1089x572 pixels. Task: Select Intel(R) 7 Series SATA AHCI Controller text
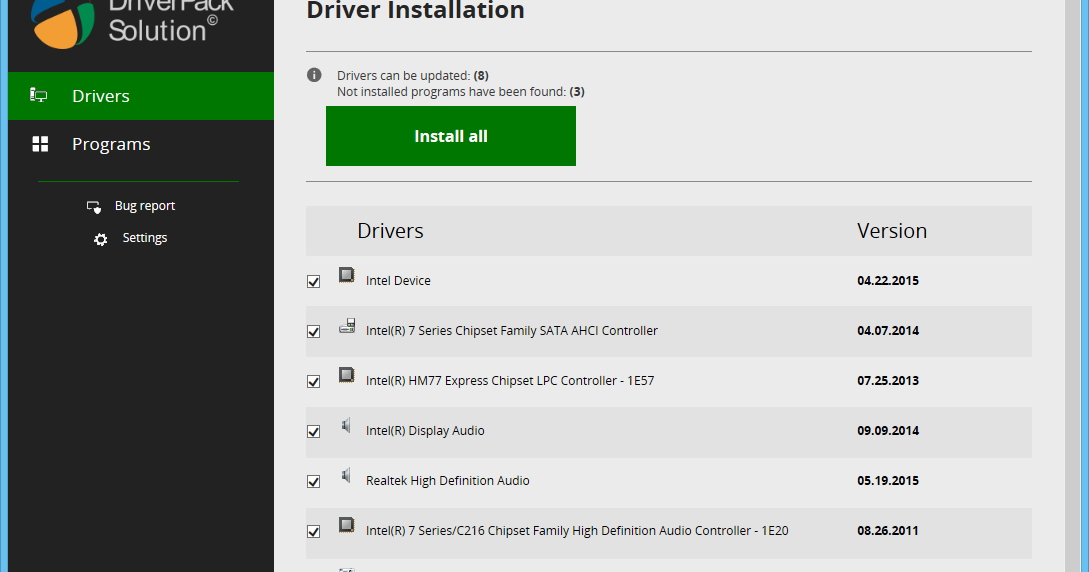[x=512, y=330]
